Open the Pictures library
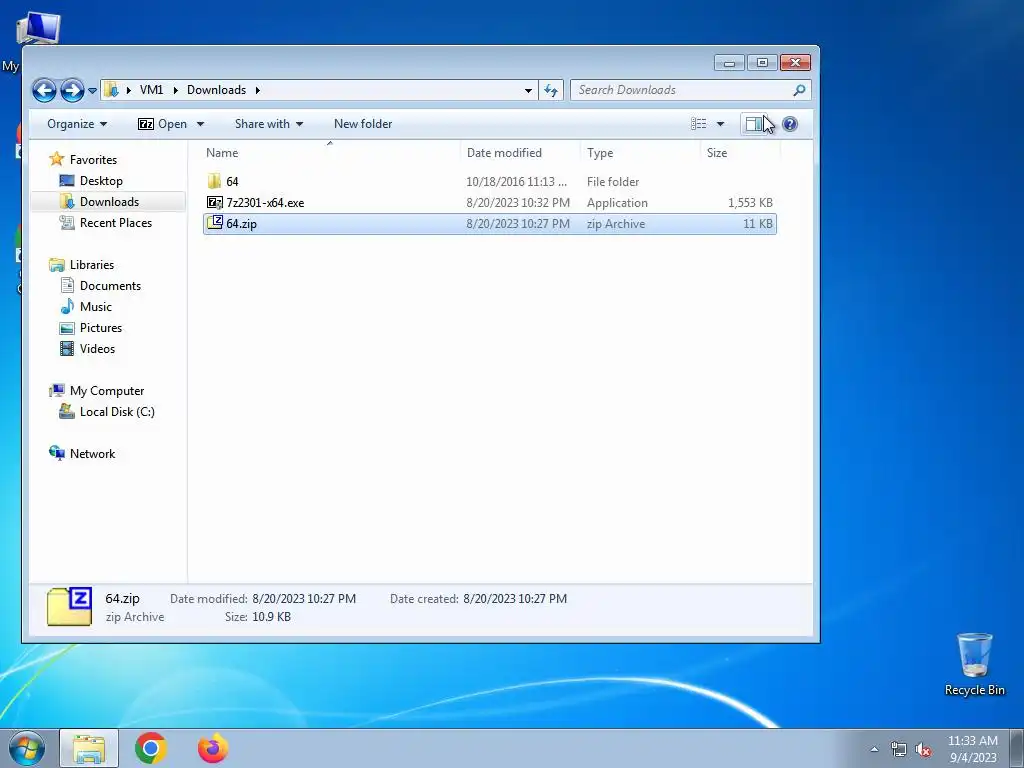The image size is (1024, 768). click(x=101, y=328)
